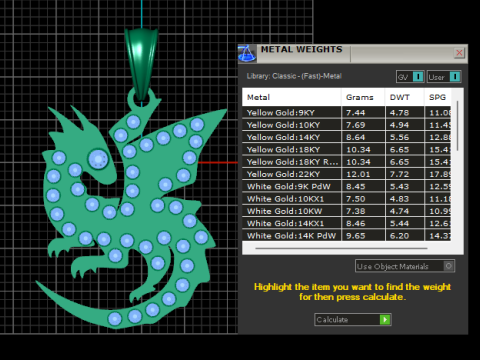480x360 pixels.
Task: Select the White Gold:9K PdW row
Action: (x=347, y=187)
